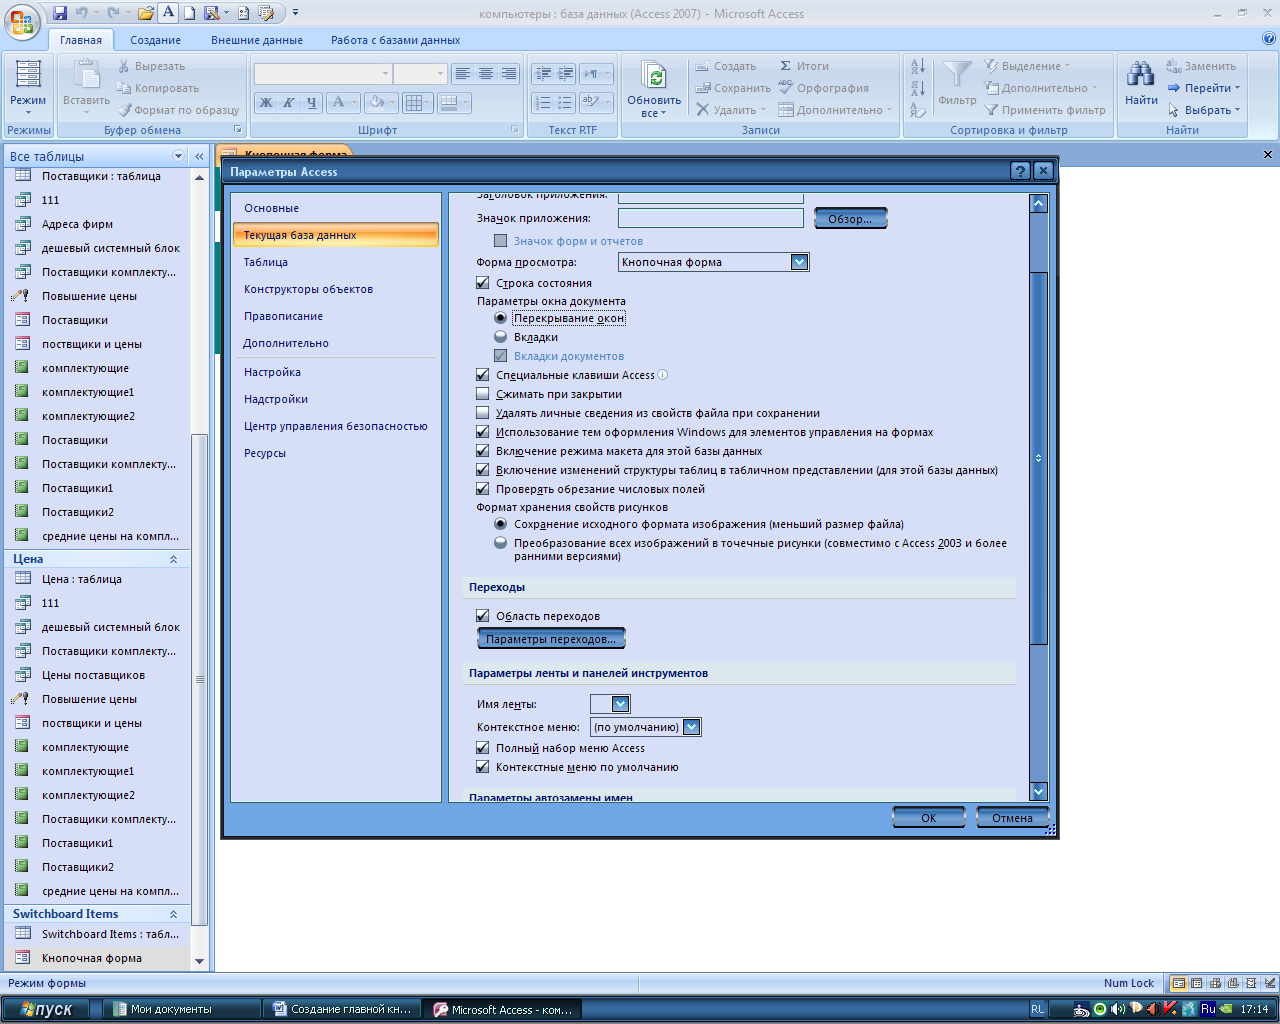Image resolution: width=1280 pixels, height=1024 pixels.
Task: Click Формат по образцу painter
Action: [178, 110]
